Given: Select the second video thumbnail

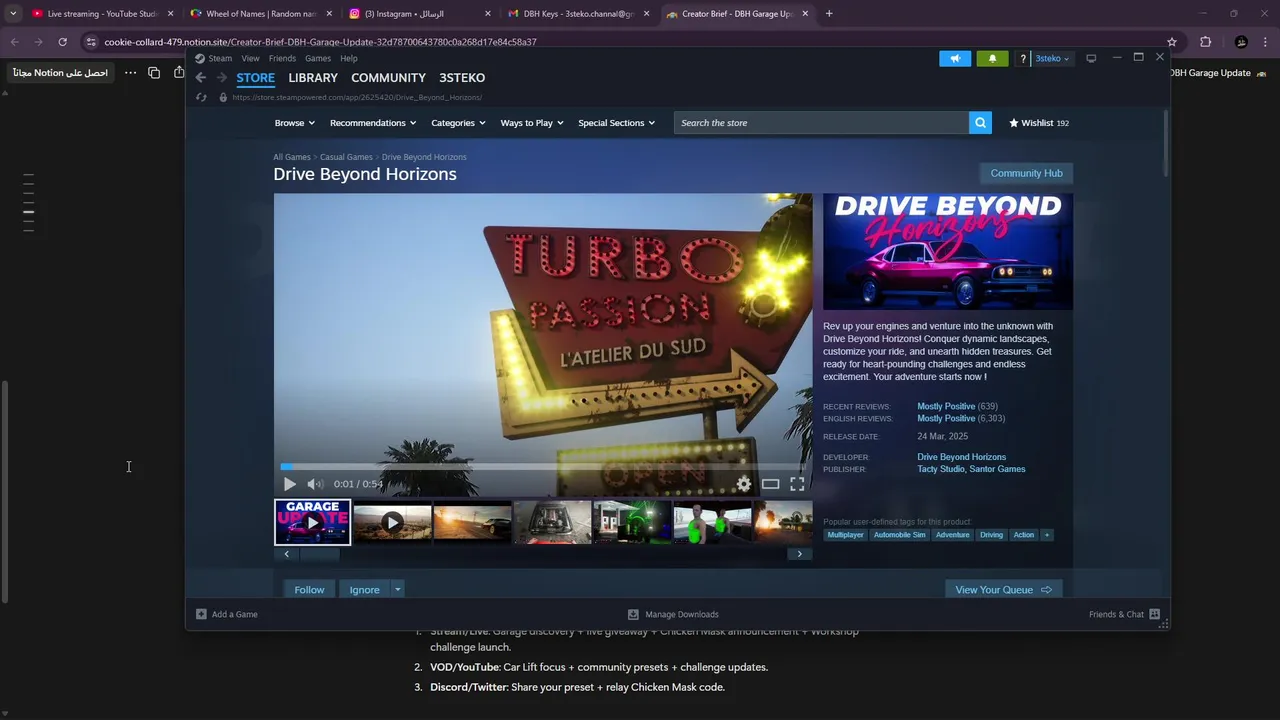Looking at the screenshot, I should (392, 522).
